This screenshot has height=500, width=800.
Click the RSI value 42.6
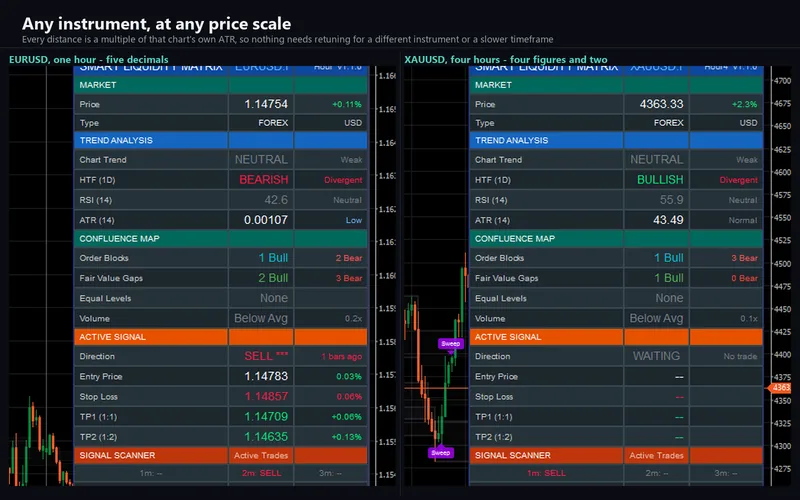(276, 200)
